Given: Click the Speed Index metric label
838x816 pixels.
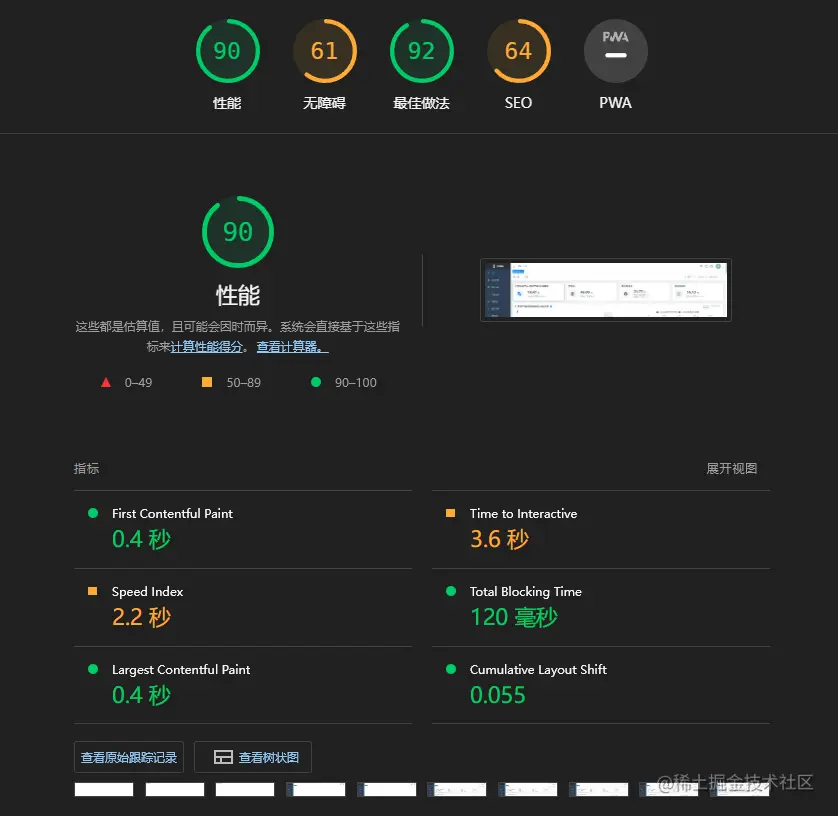Looking at the screenshot, I should coord(148,592).
